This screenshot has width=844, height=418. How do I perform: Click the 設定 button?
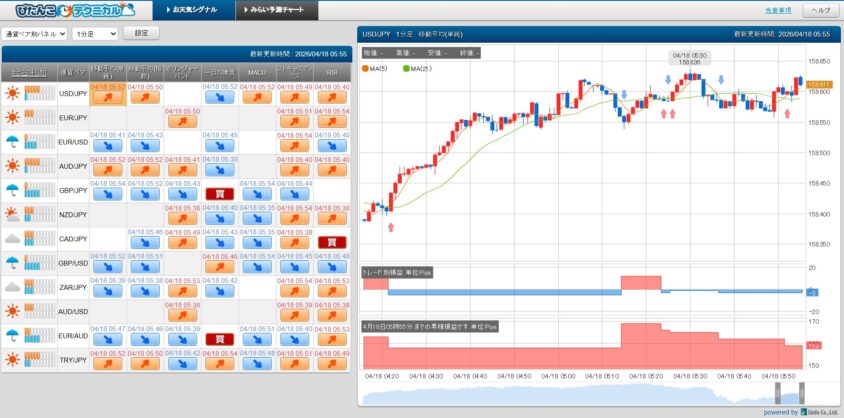(x=141, y=33)
